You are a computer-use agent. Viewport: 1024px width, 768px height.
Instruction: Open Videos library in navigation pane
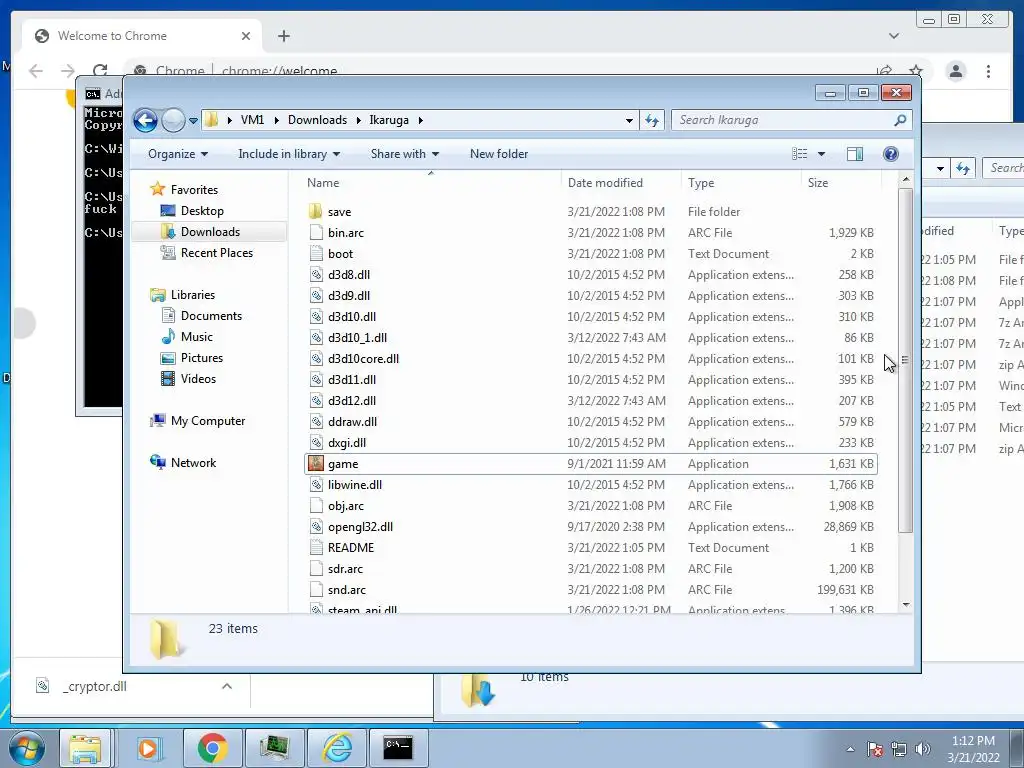(198, 379)
